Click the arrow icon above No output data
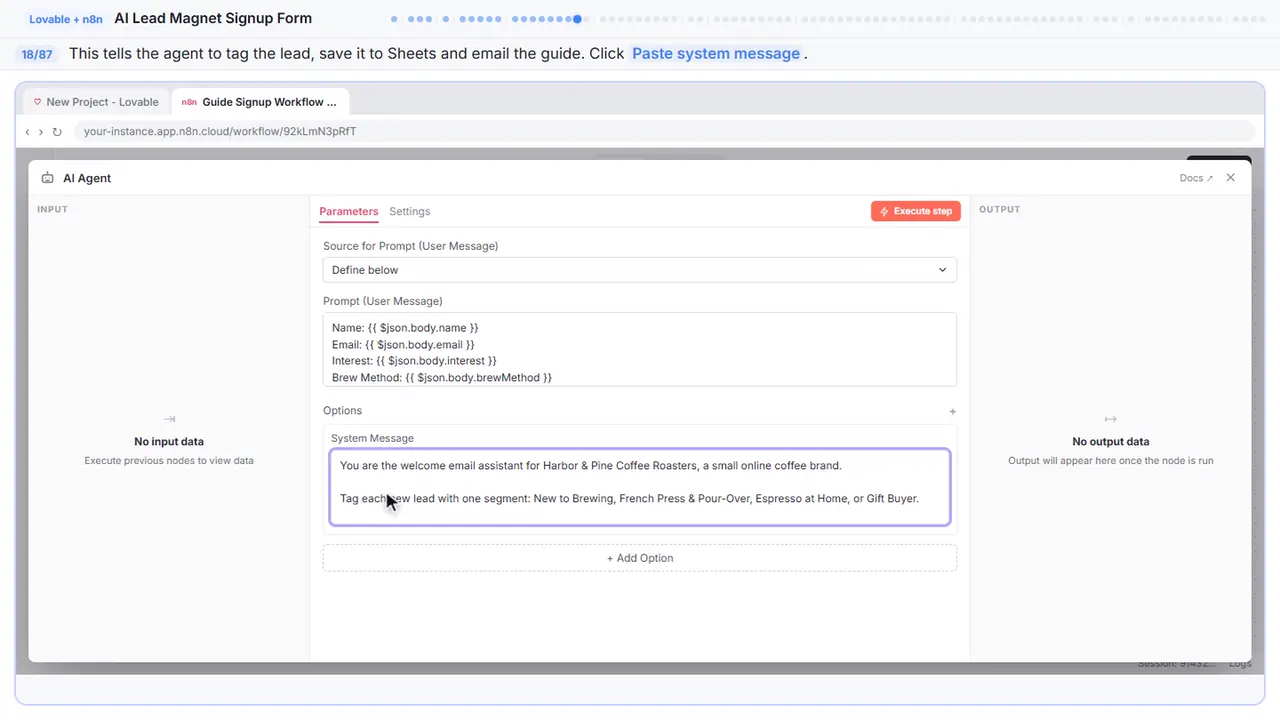The width and height of the screenshot is (1280, 720). (x=1110, y=419)
